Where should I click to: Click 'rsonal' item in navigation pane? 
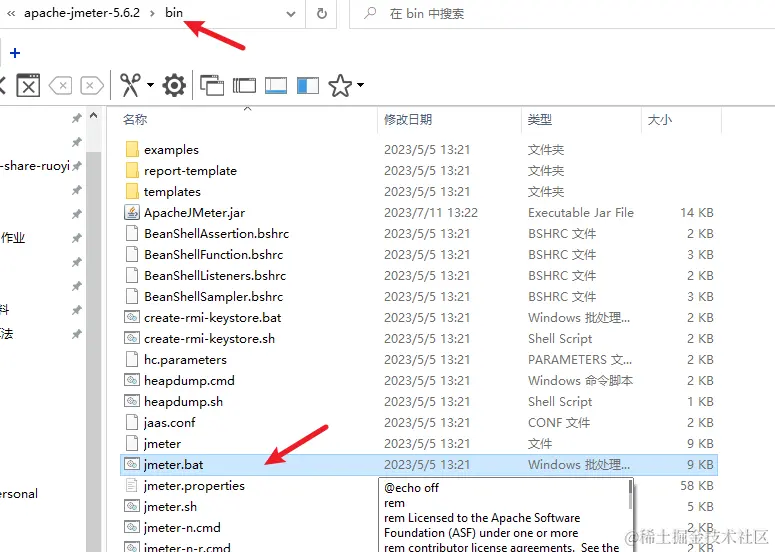[19, 494]
